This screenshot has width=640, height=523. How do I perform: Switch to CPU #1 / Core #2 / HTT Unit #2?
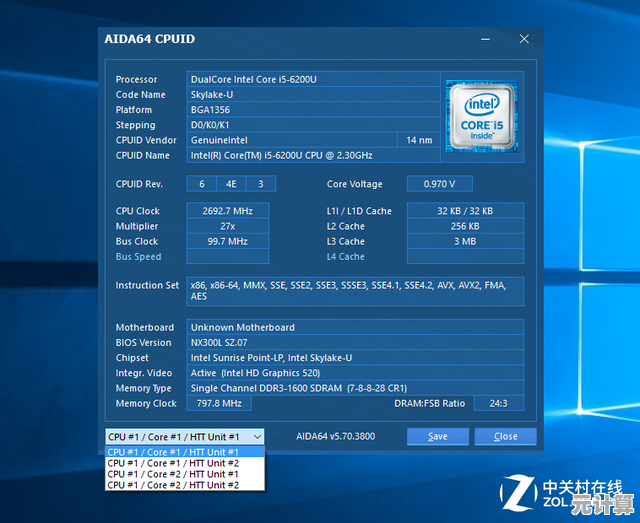pos(173,485)
